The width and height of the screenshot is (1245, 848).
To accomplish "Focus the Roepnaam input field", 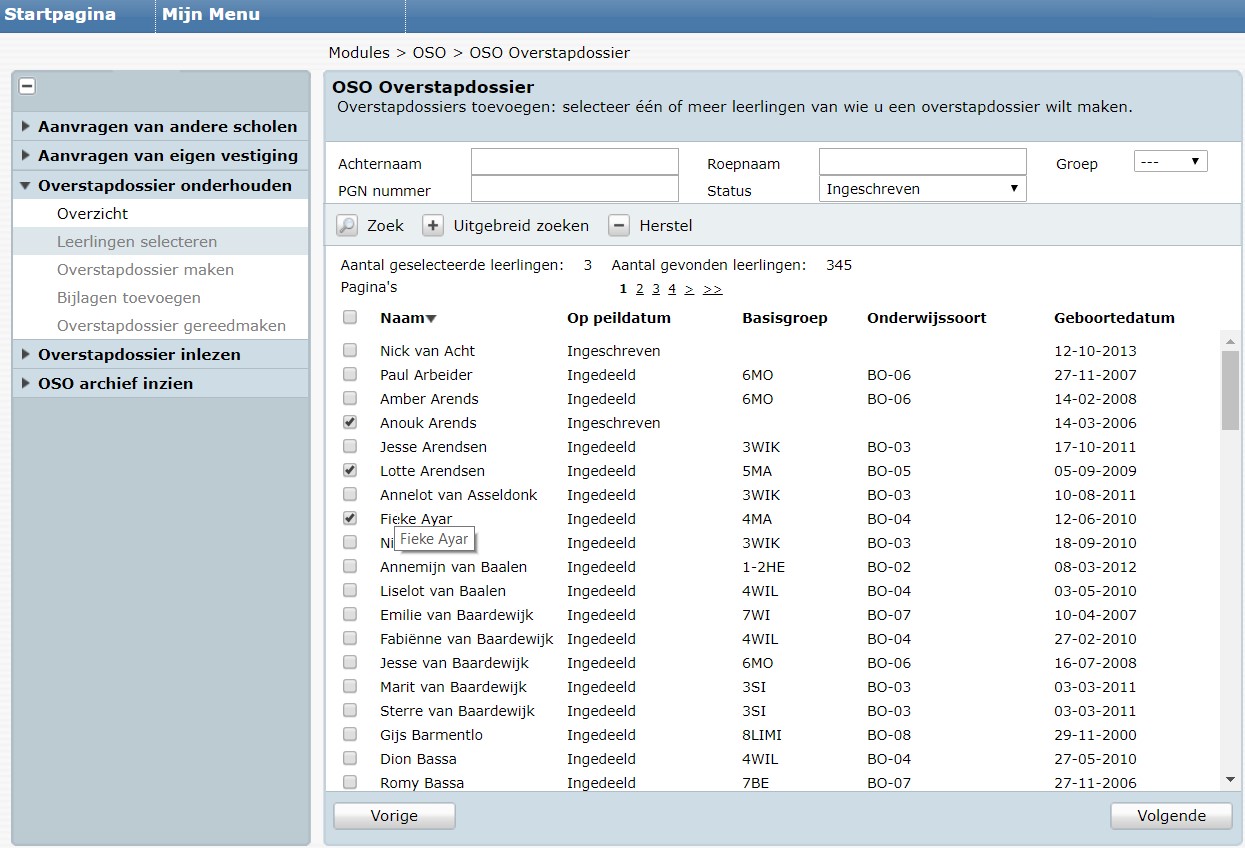I will click(x=922, y=162).
